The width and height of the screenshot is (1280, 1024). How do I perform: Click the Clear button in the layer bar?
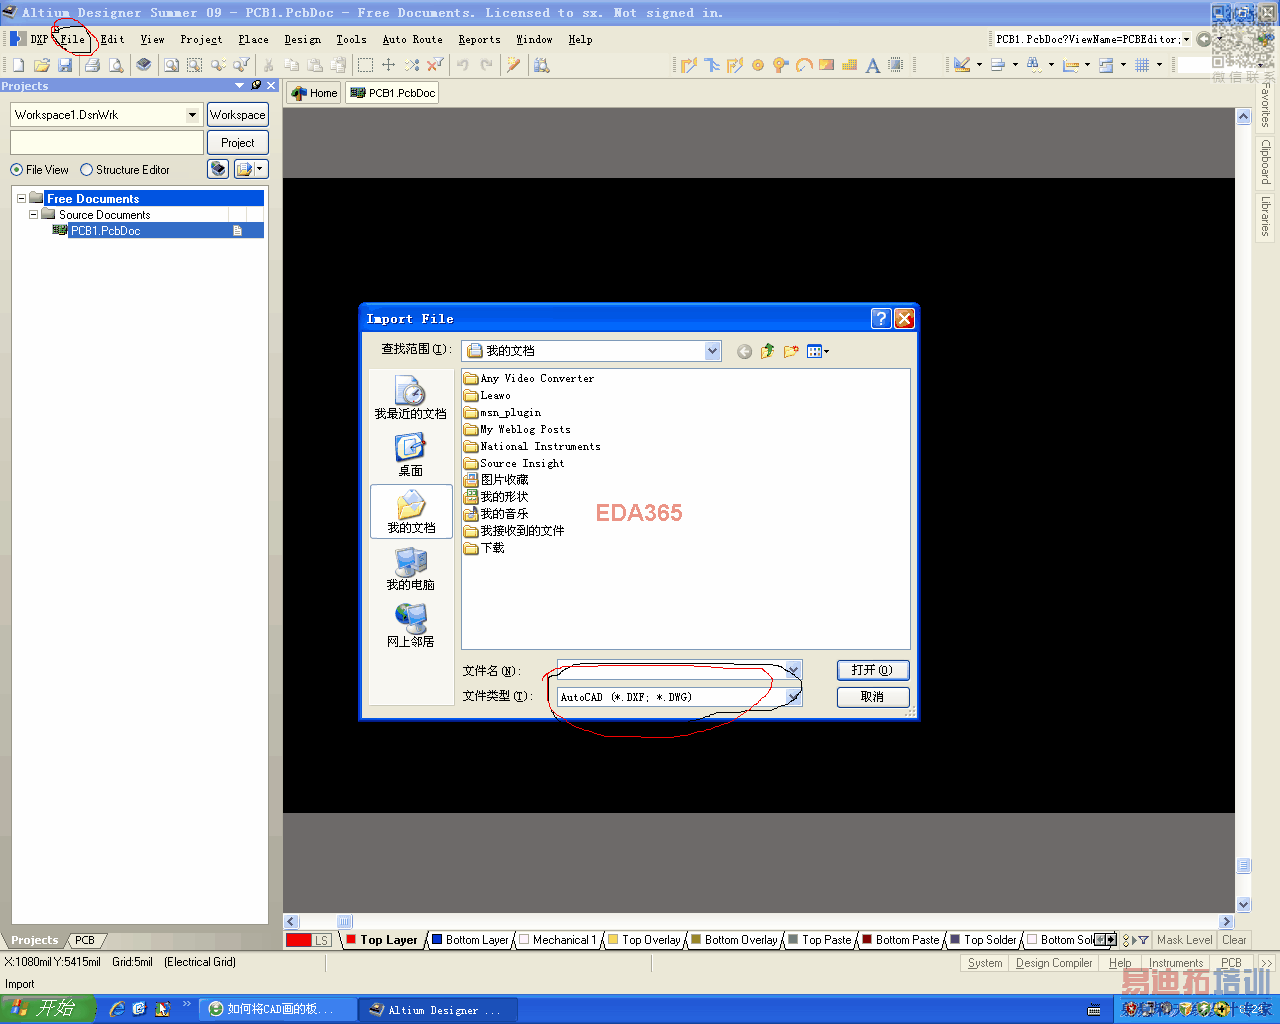1235,940
